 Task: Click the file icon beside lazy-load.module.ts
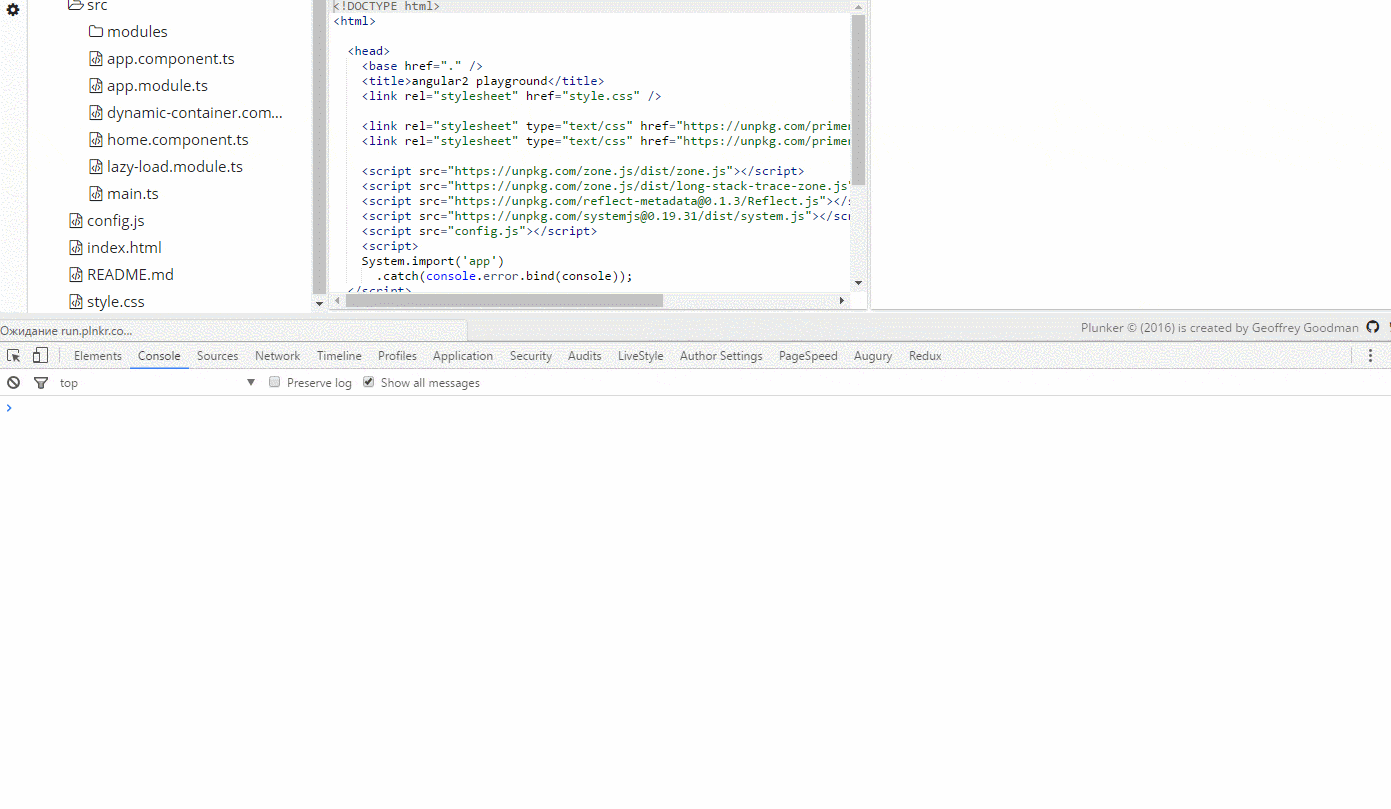click(x=96, y=166)
